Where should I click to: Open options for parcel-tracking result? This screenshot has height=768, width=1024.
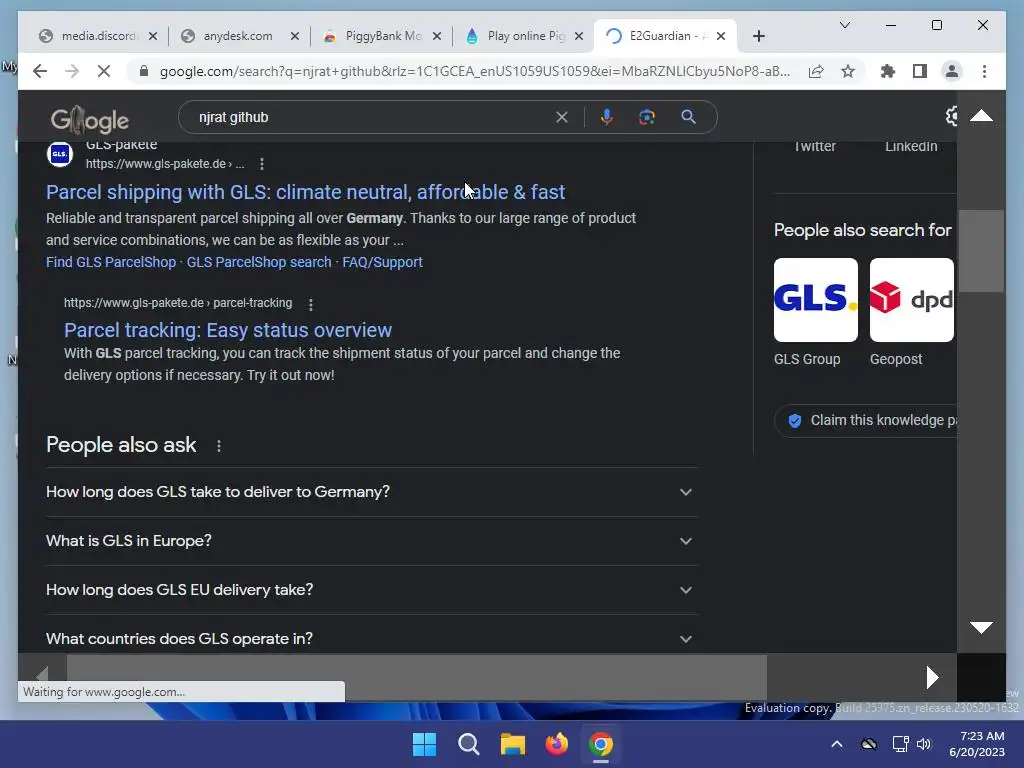(311, 304)
